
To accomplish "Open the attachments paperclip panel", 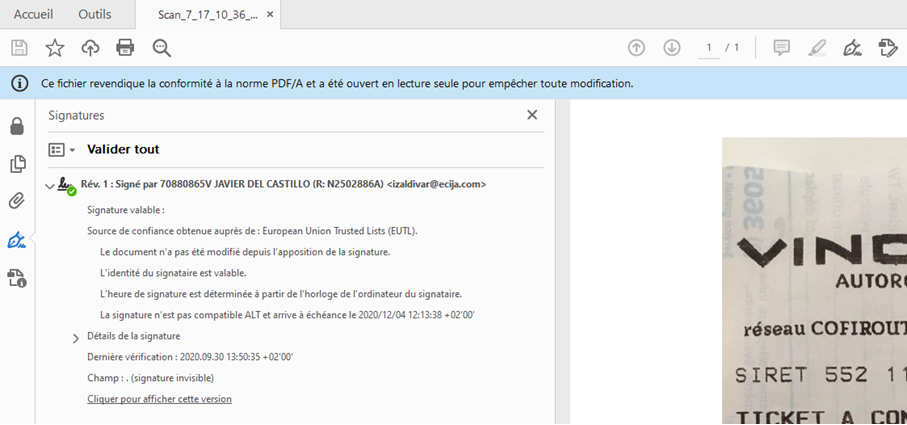I will [17, 202].
